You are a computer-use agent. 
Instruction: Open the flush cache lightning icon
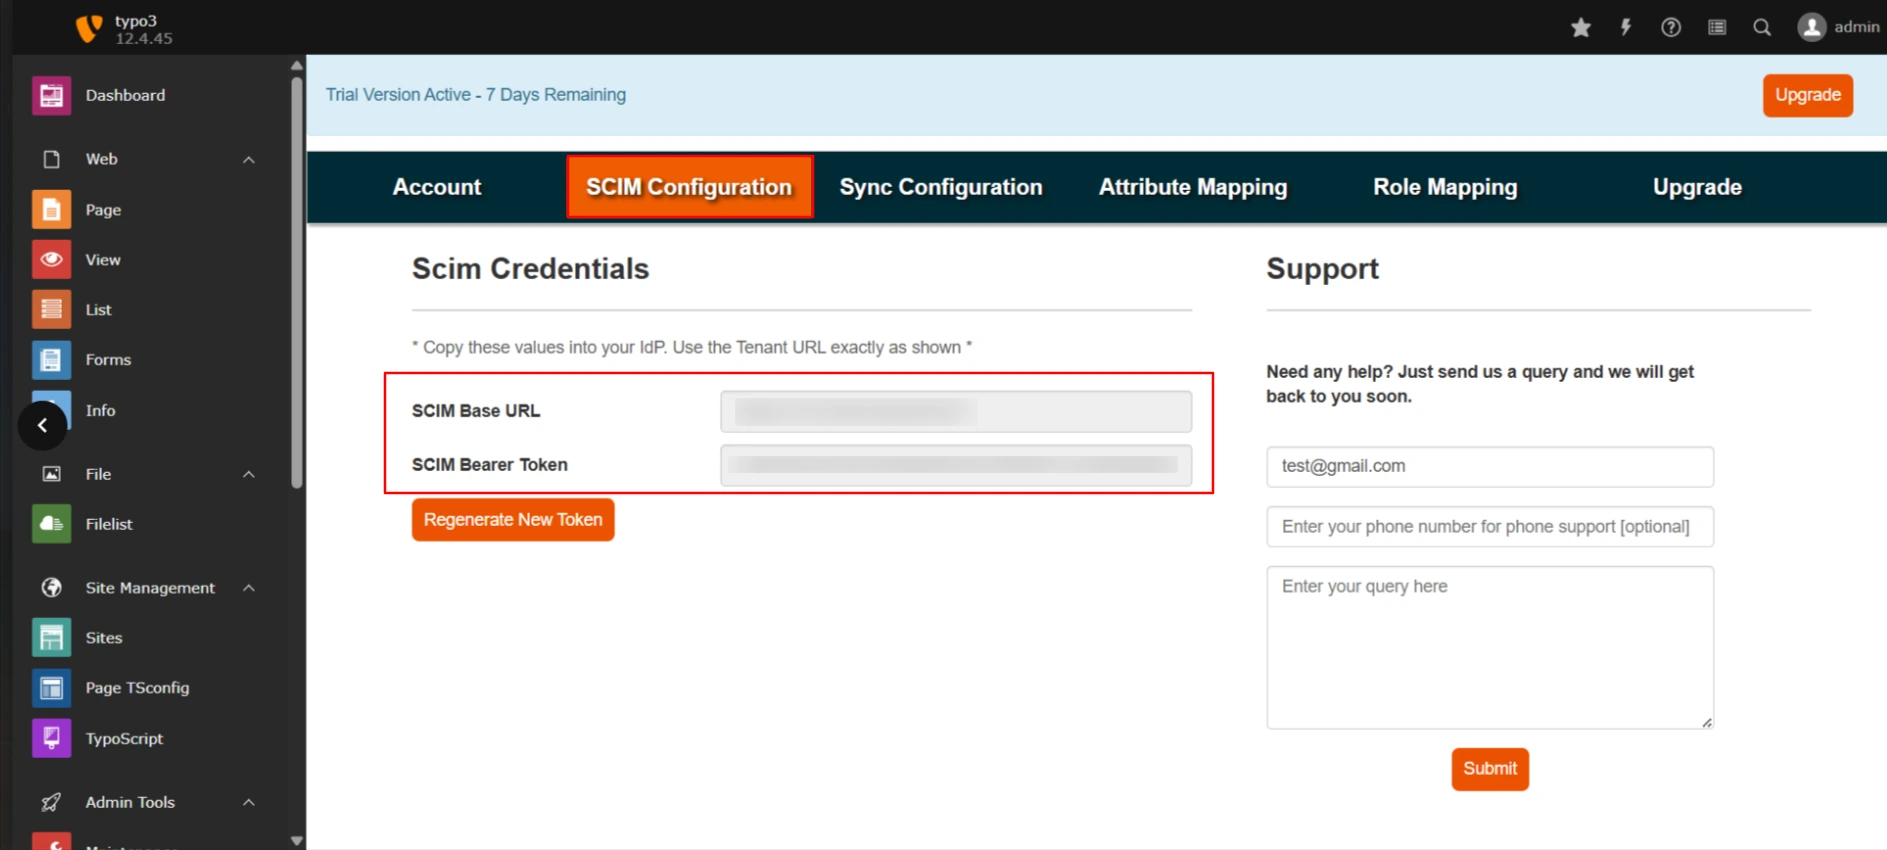pos(1626,27)
